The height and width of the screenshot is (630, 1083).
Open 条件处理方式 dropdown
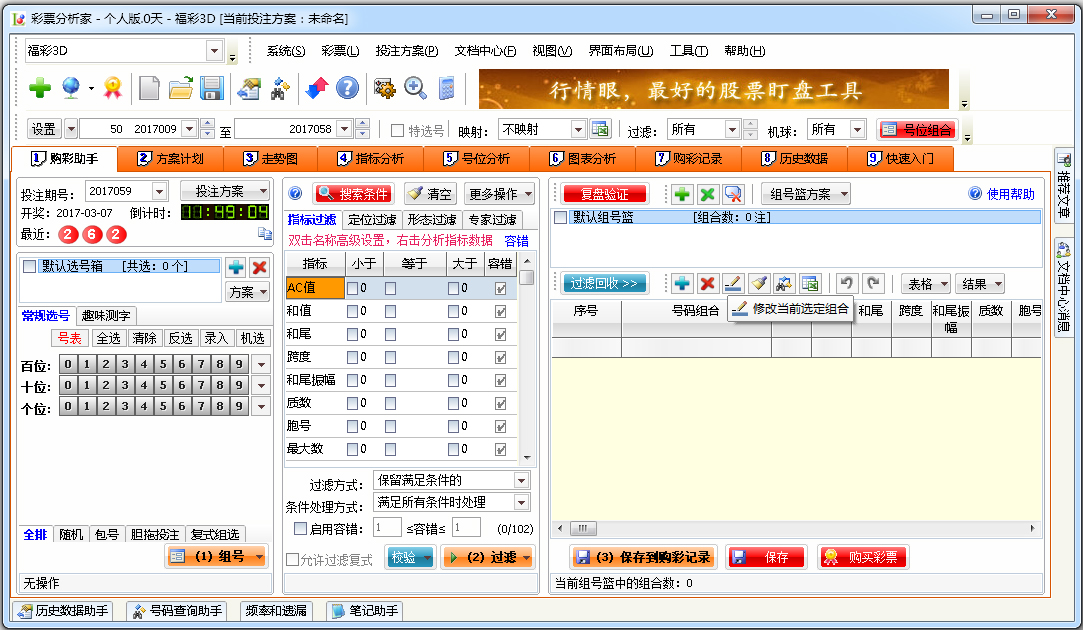[x=521, y=502]
